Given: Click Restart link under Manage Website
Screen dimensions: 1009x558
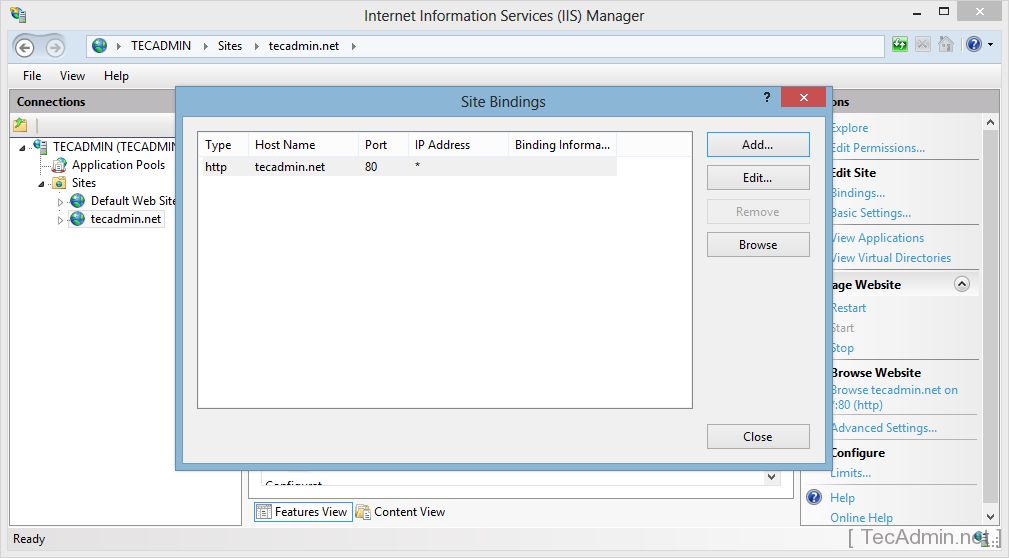Looking at the screenshot, I should (848, 308).
